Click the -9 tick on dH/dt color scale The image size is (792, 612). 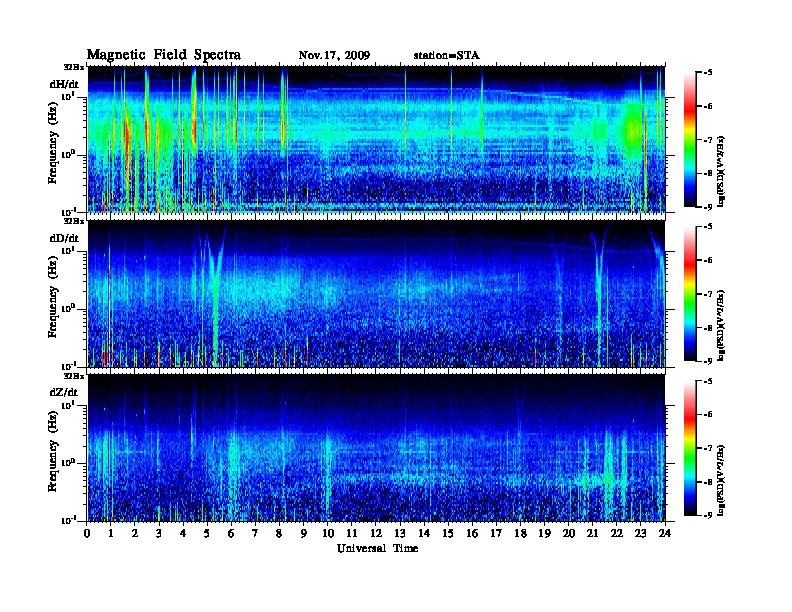click(708, 207)
